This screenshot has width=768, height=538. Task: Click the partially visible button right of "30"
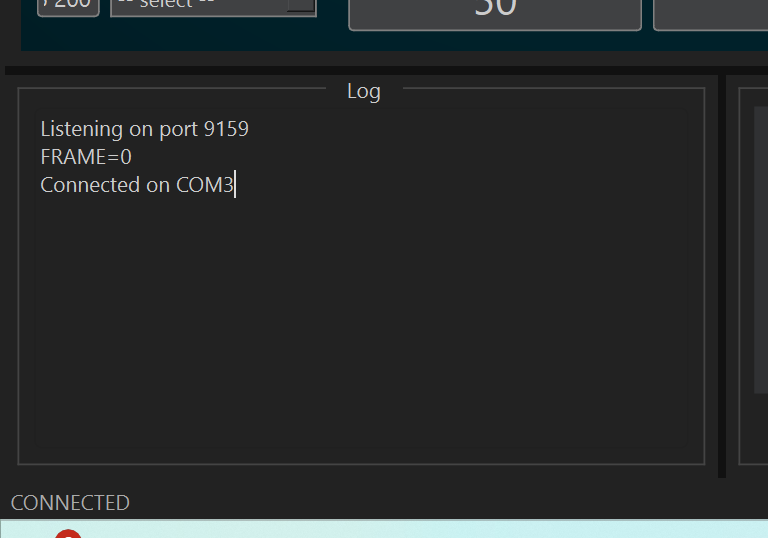point(711,14)
